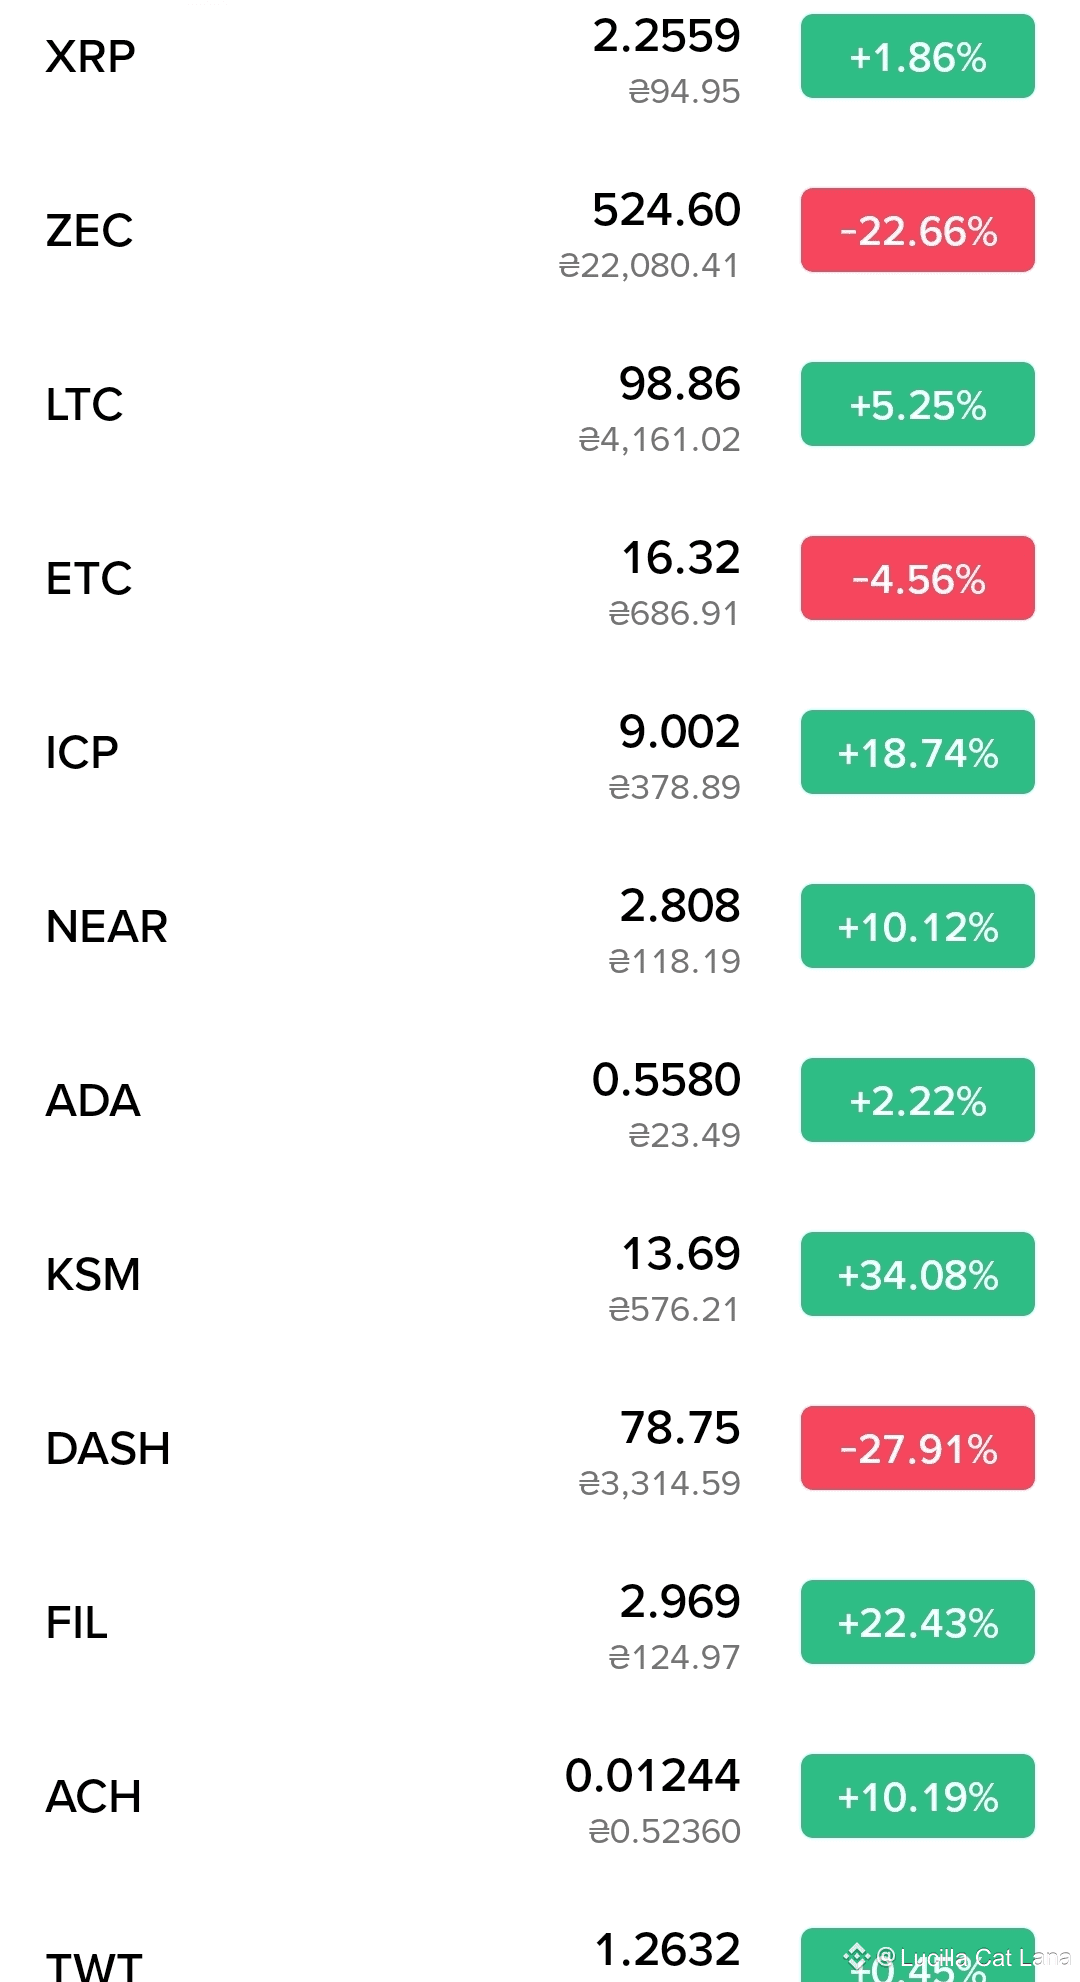The image size is (1080, 1982).
Task: Tap the FIL +22.43% change button
Action: click(917, 1623)
